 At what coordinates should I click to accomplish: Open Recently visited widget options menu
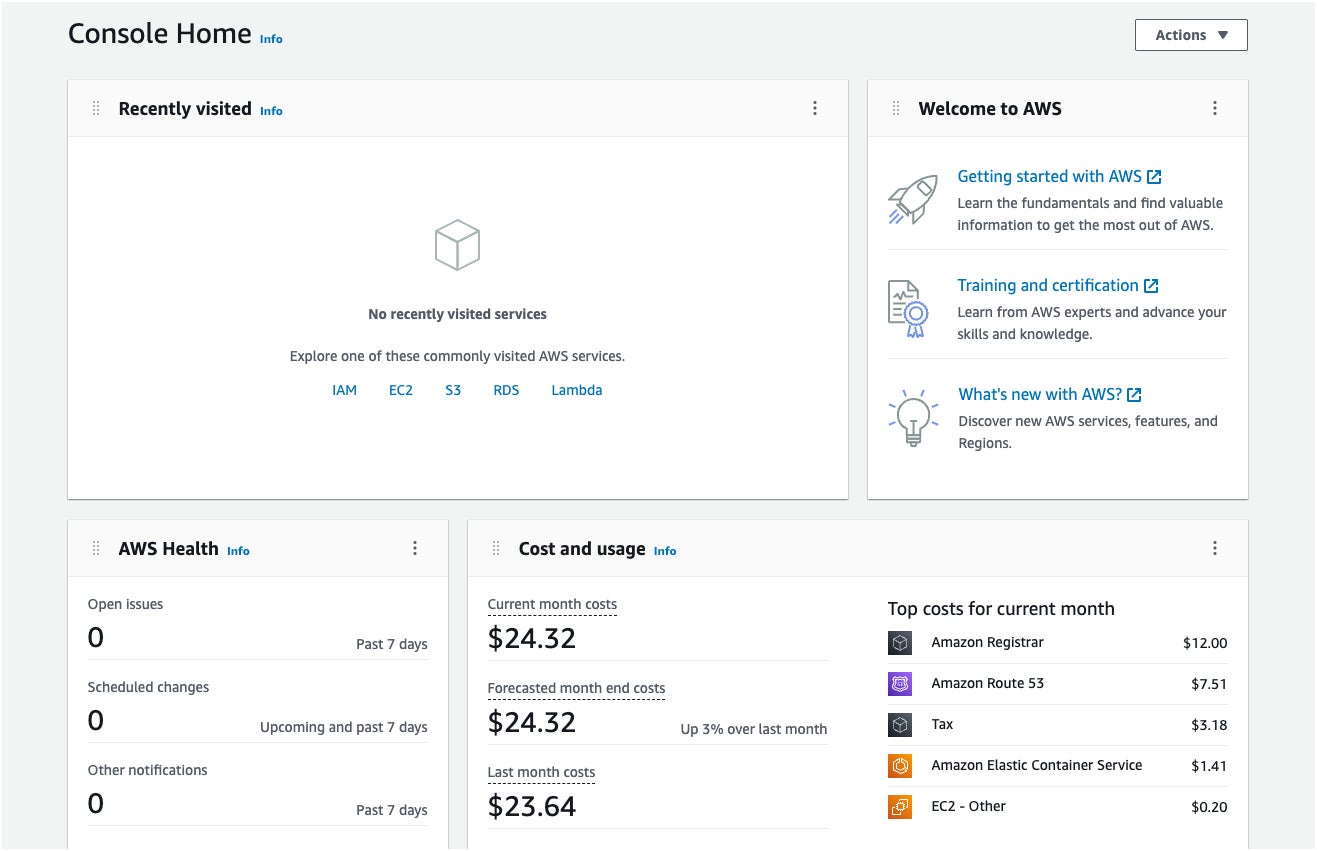click(815, 108)
